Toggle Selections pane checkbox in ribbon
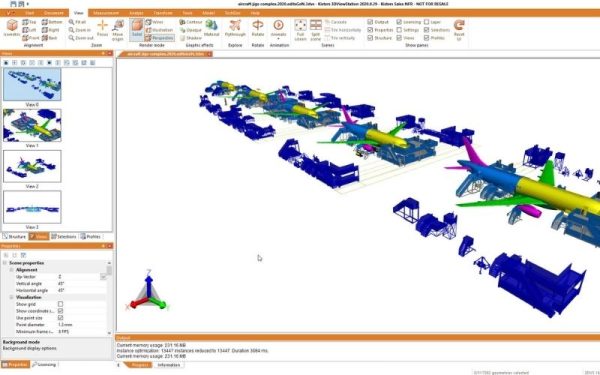The width and height of the screenshot is (600, 375). click(x=427, y=30)
